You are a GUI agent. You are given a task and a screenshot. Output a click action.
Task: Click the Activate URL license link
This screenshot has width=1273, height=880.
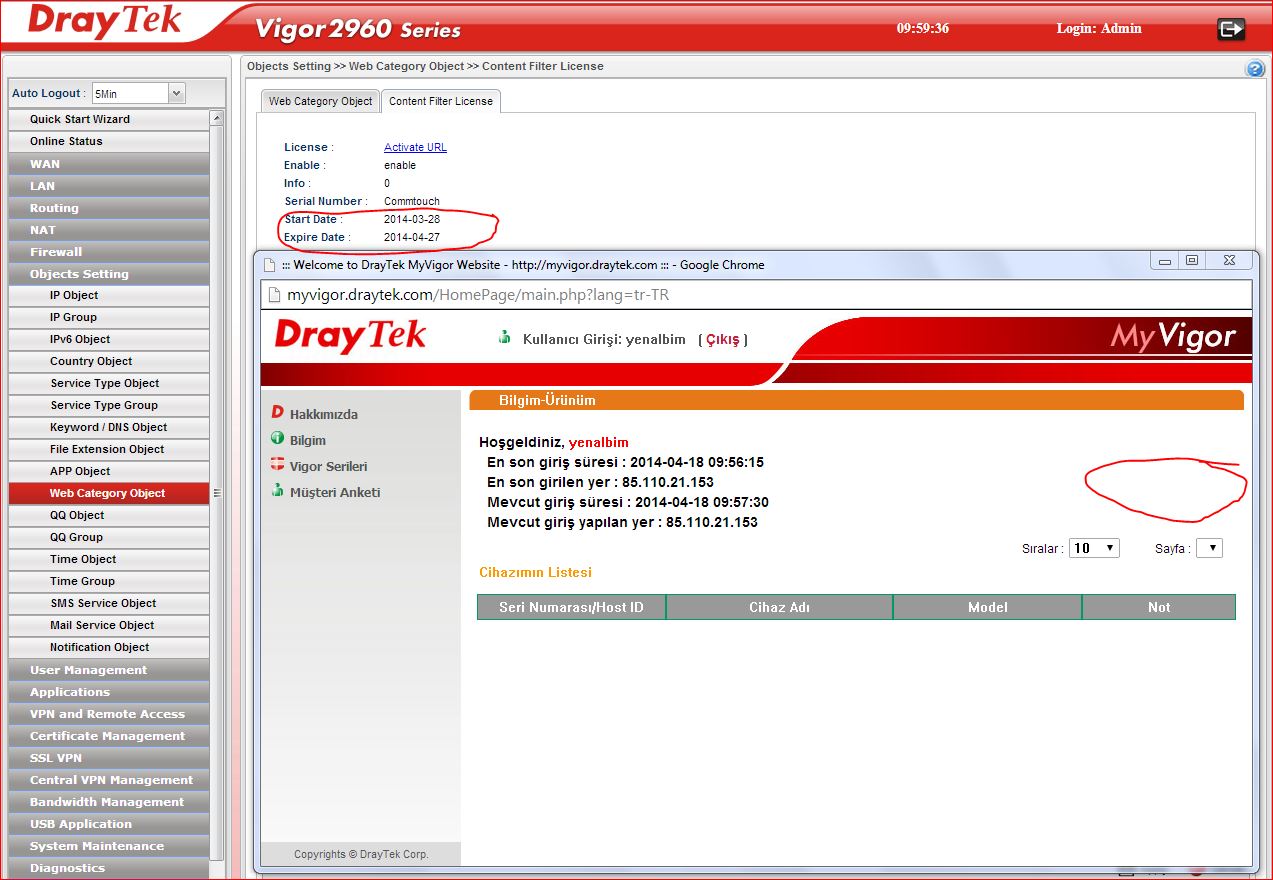click(x=415, y=147)
